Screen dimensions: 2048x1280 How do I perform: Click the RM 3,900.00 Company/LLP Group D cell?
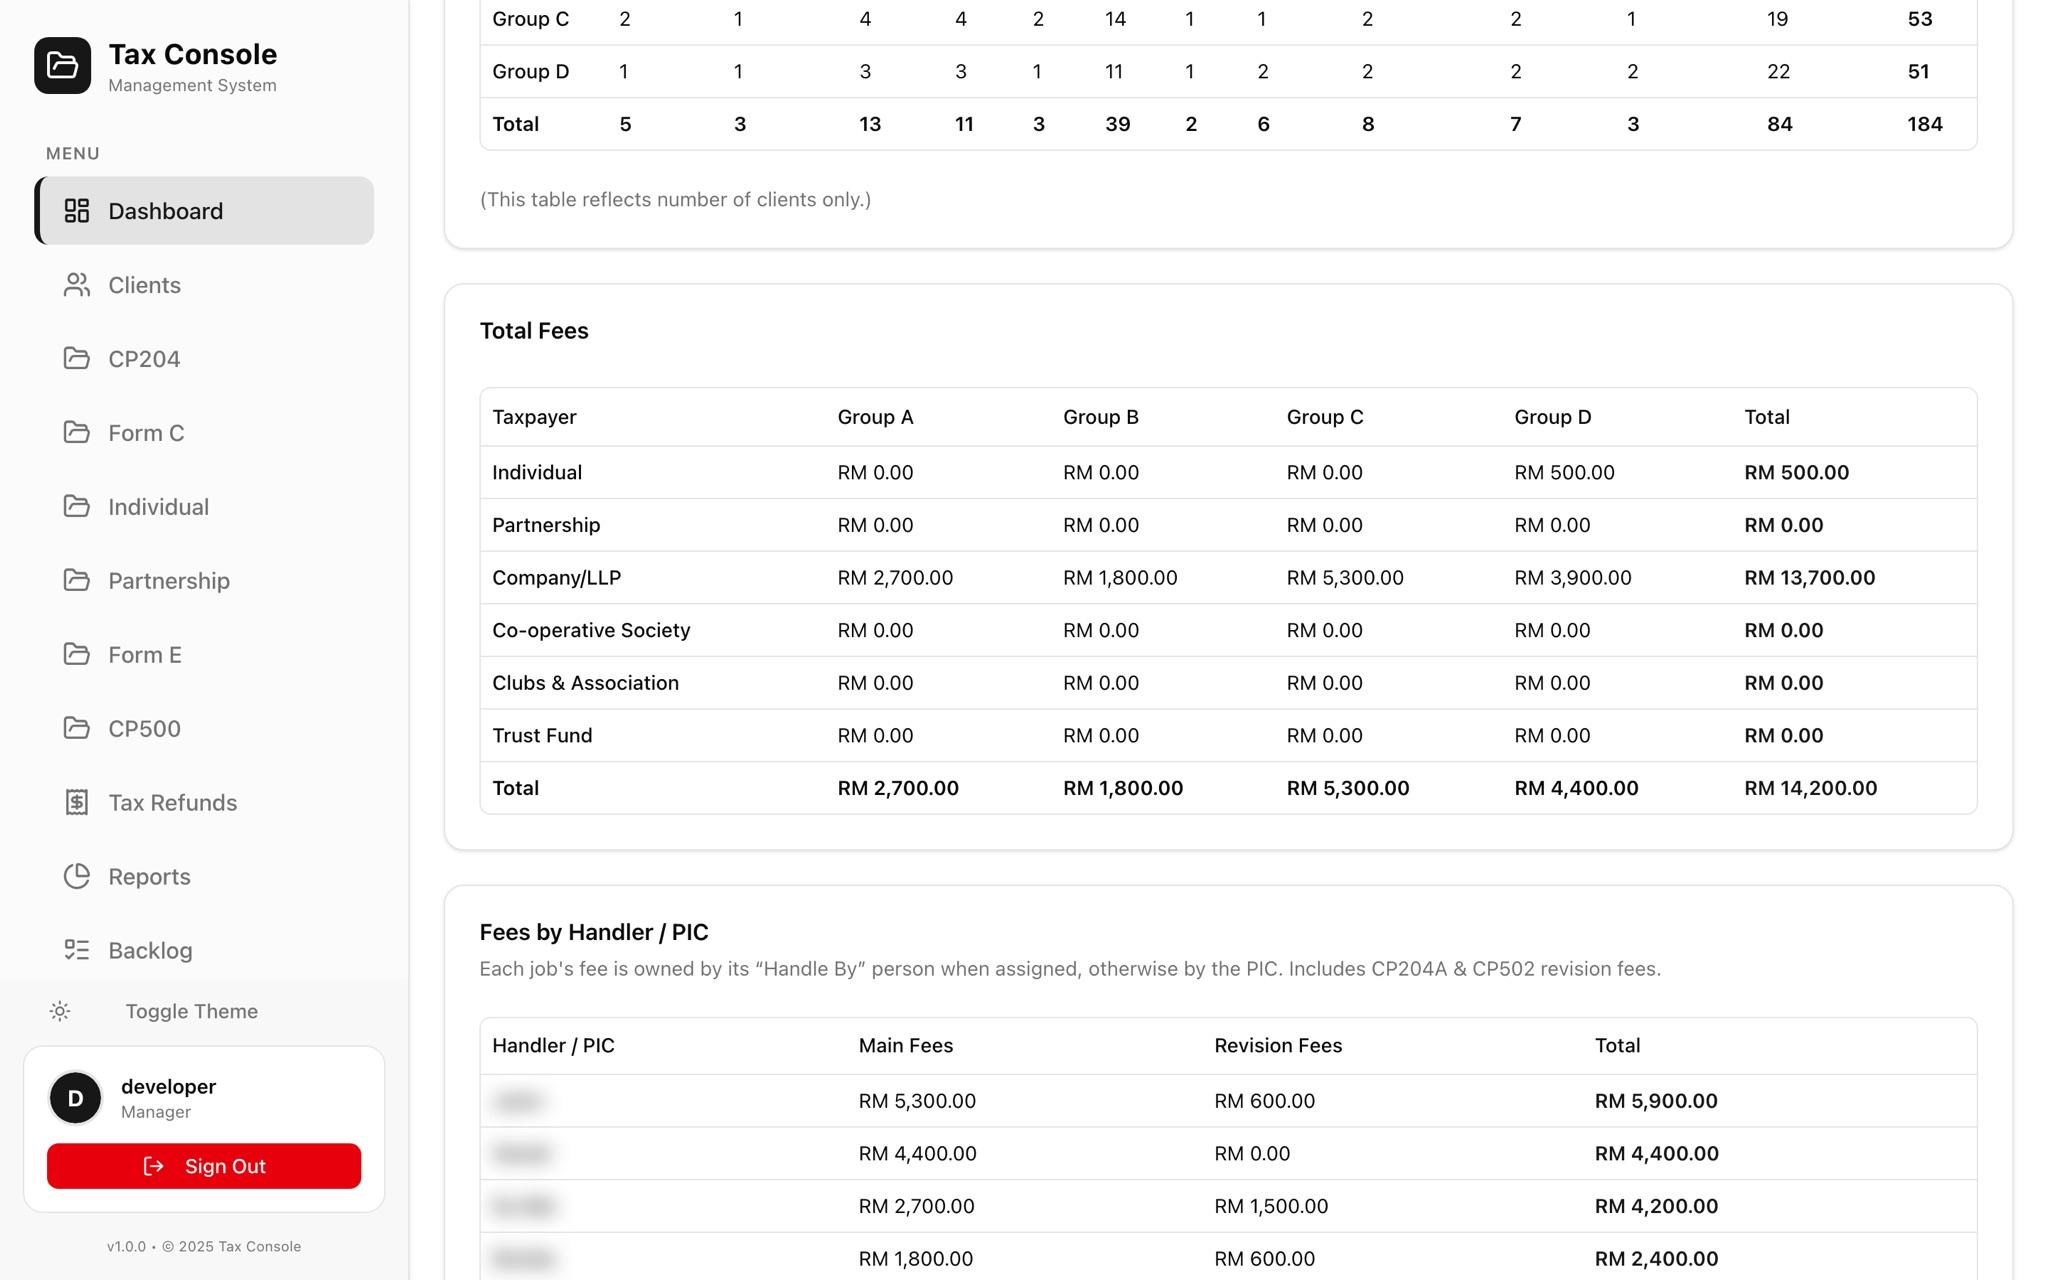point(1573,578)
